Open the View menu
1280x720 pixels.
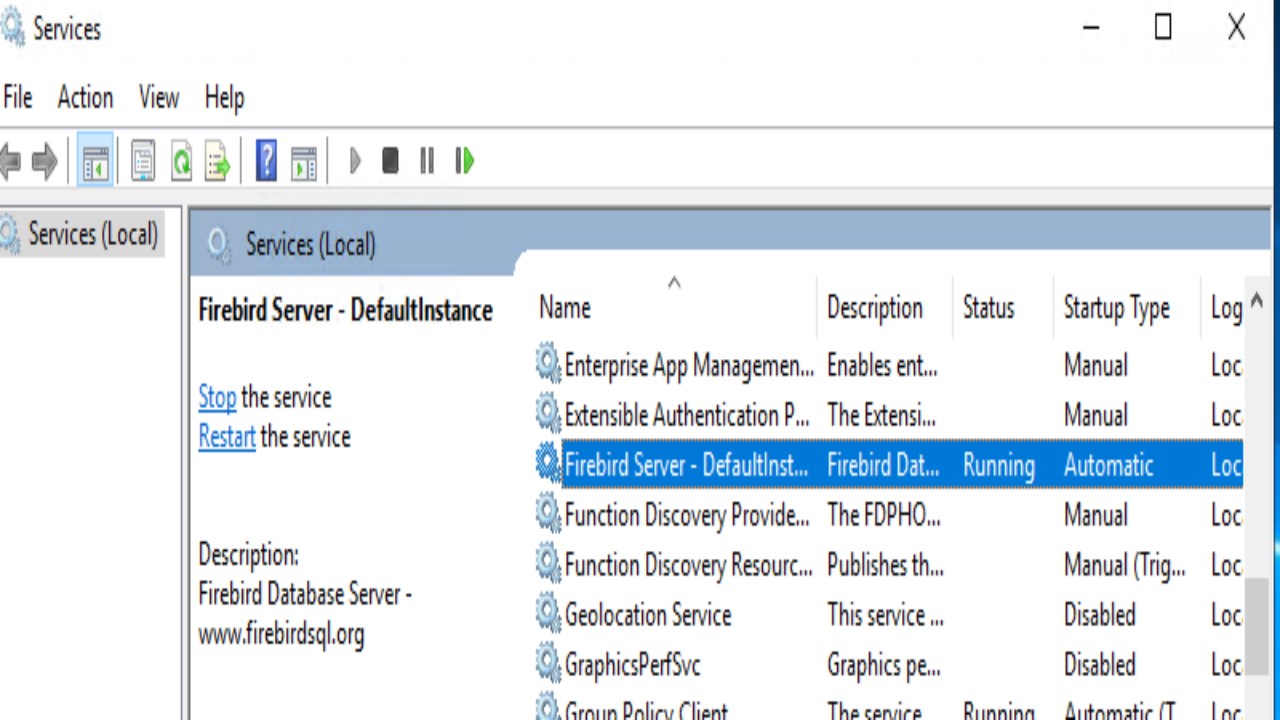click(x=159, y=97)
